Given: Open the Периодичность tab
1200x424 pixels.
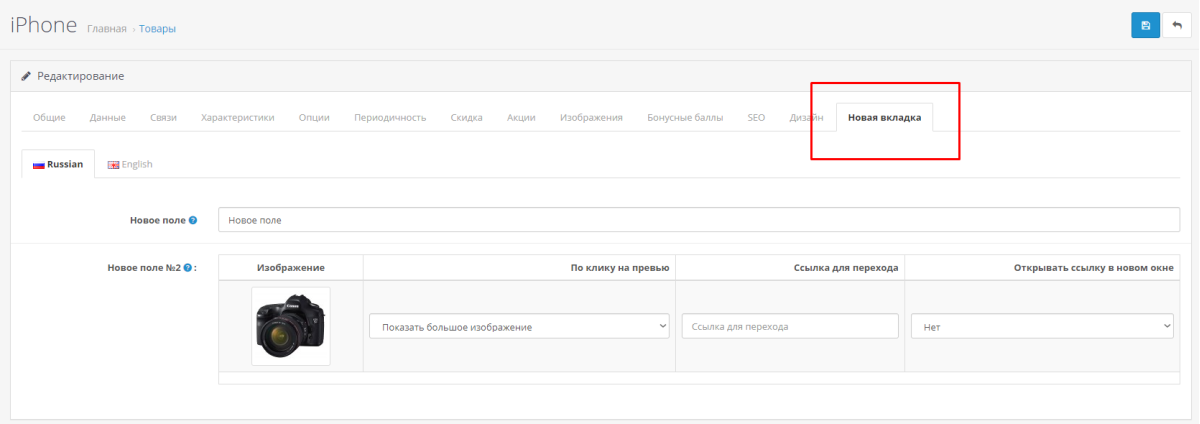Looking at the screenshot, I should [390, 118].
